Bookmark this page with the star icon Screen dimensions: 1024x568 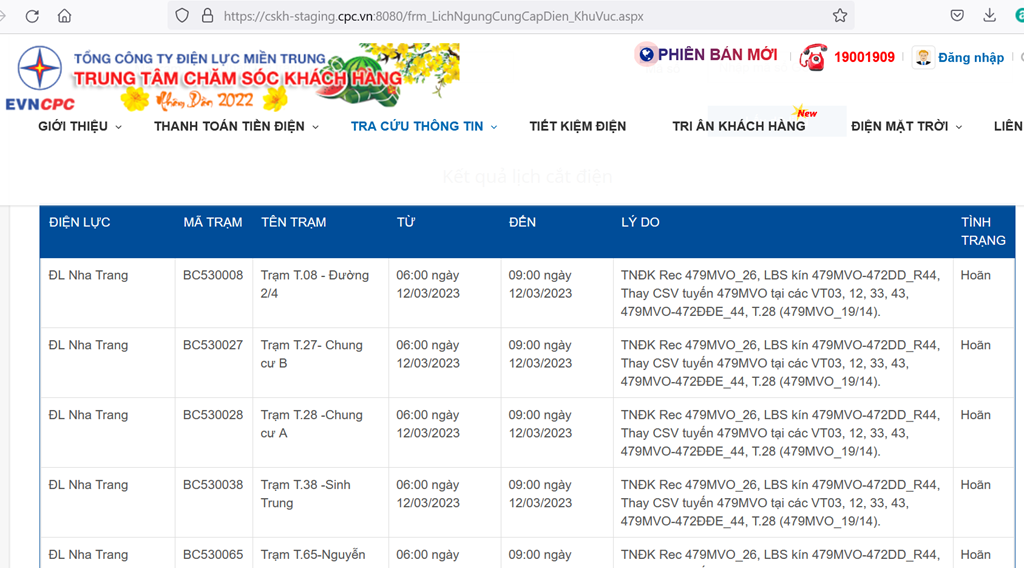click(x=840, y=16)
